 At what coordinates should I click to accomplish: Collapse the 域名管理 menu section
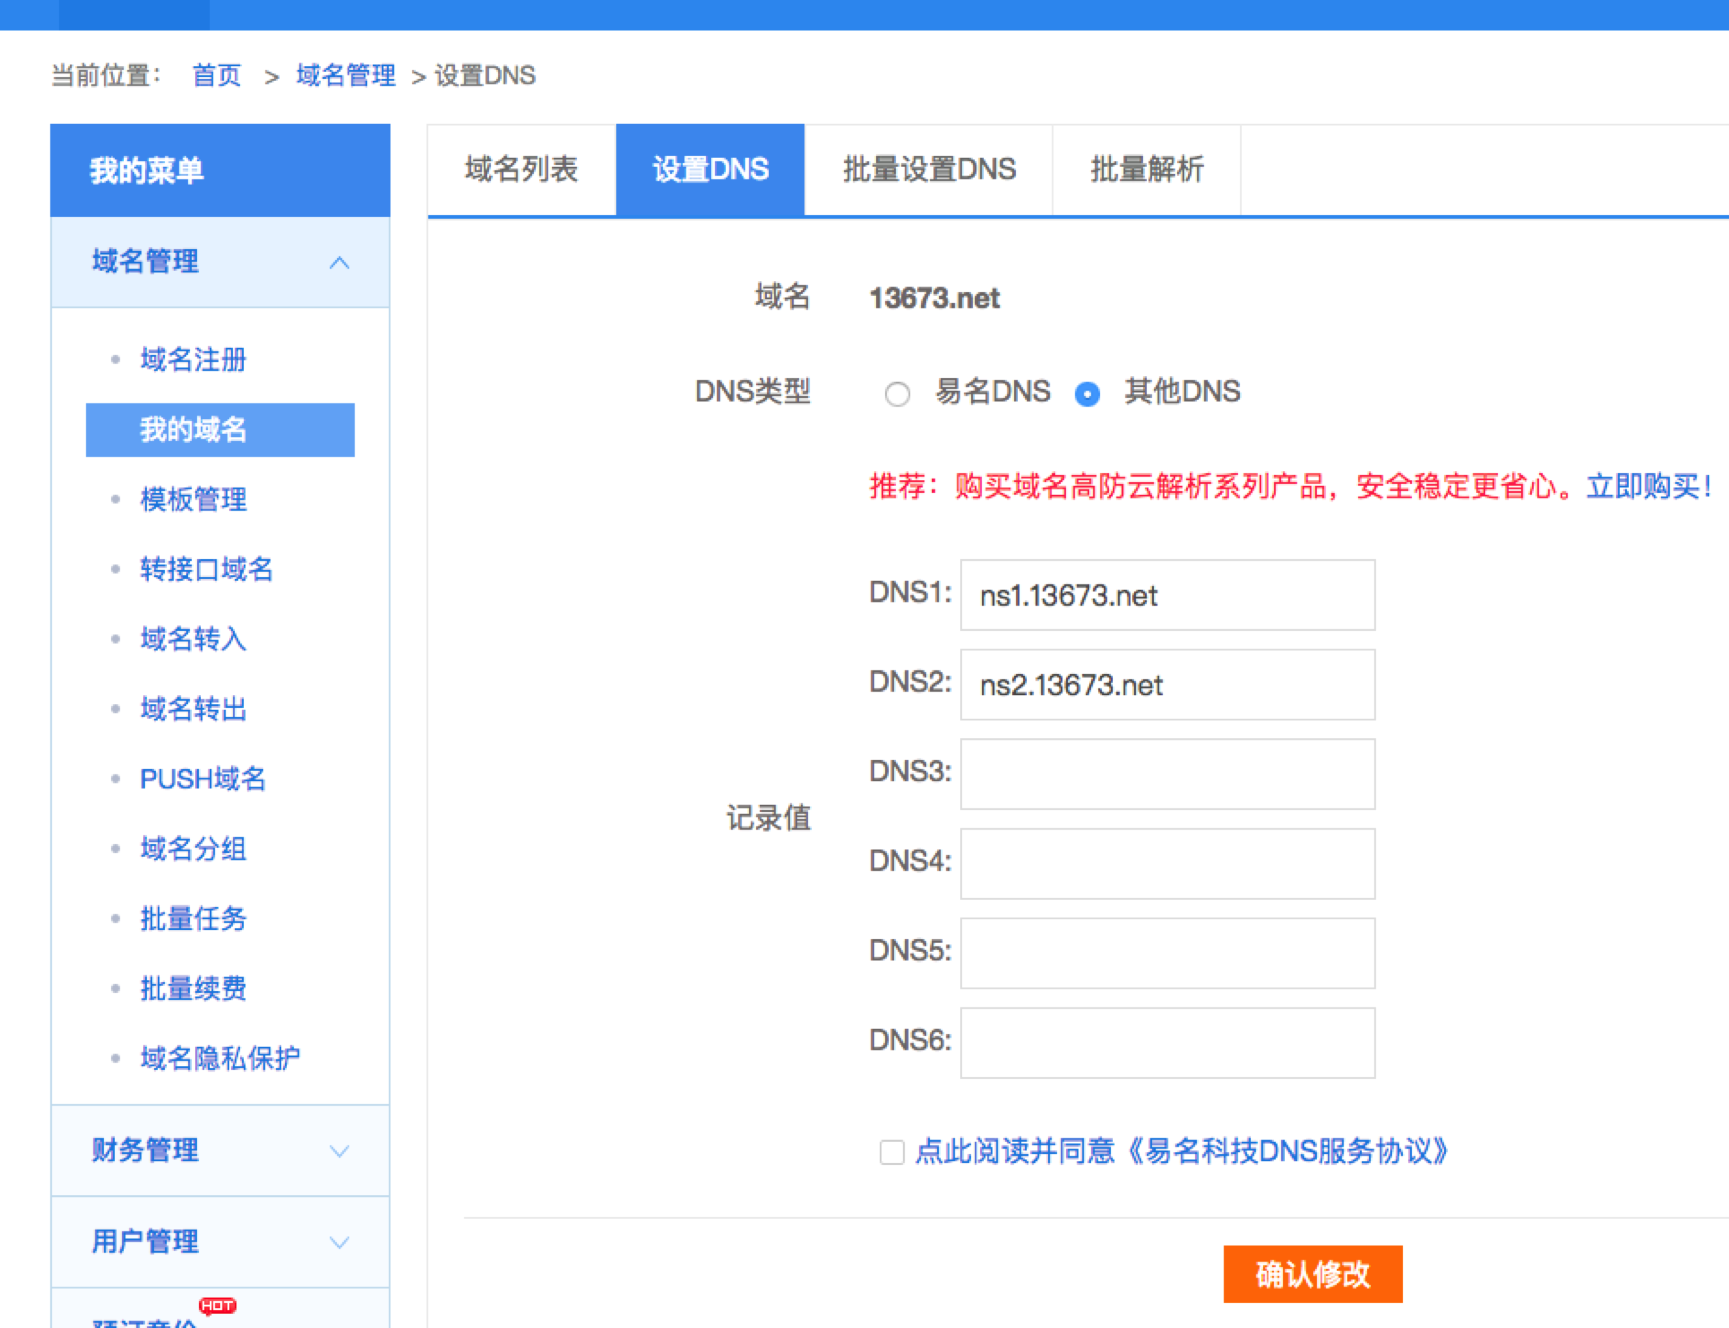click(339, 263)
